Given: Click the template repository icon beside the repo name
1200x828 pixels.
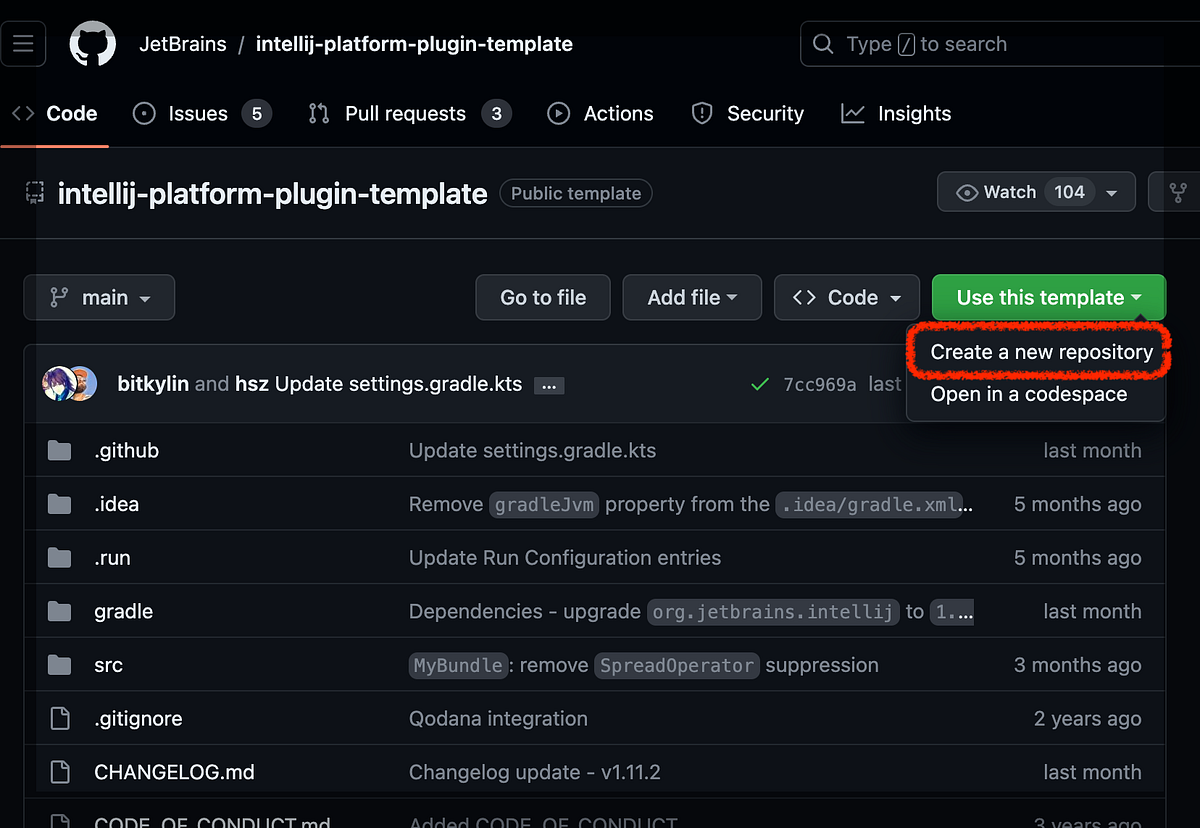Looking at the screenshot, I should [x=34, y=193].
